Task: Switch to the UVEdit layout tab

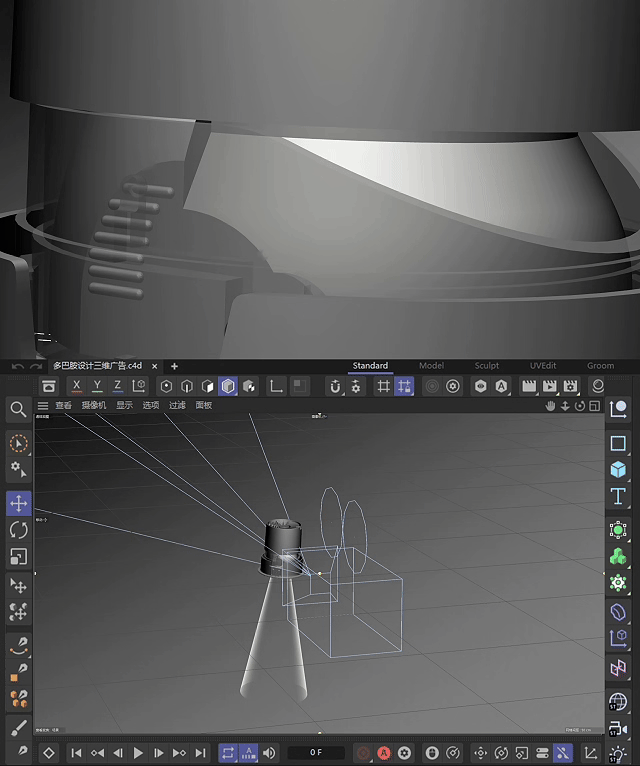Action: click(x=543, y=365)
